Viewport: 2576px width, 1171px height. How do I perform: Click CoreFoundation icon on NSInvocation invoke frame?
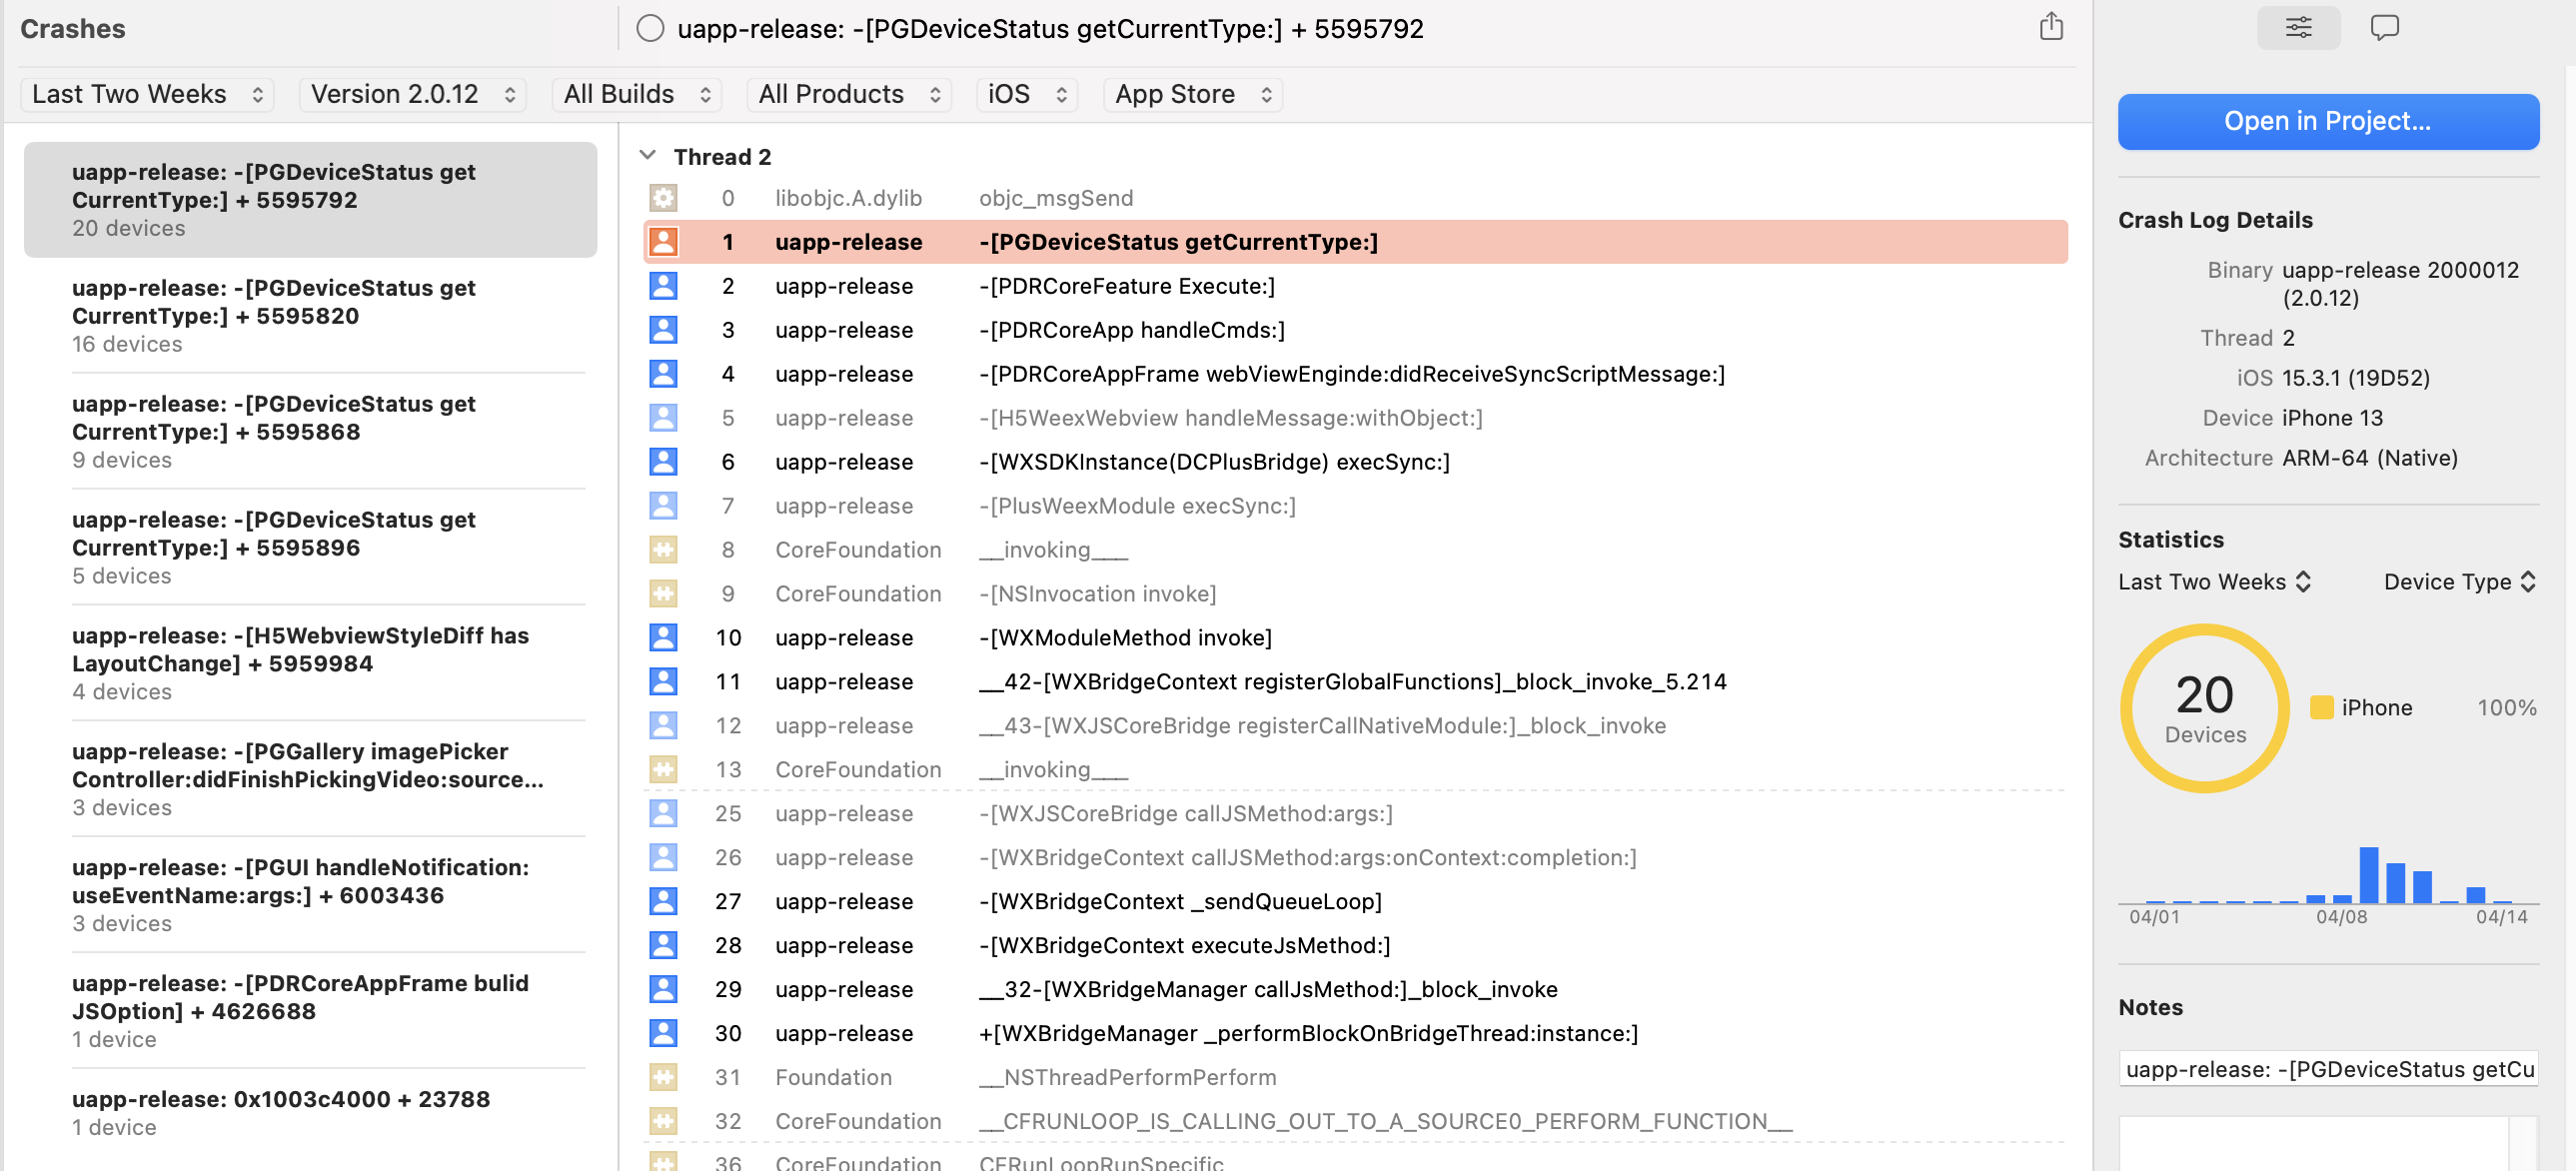point(663,594)
